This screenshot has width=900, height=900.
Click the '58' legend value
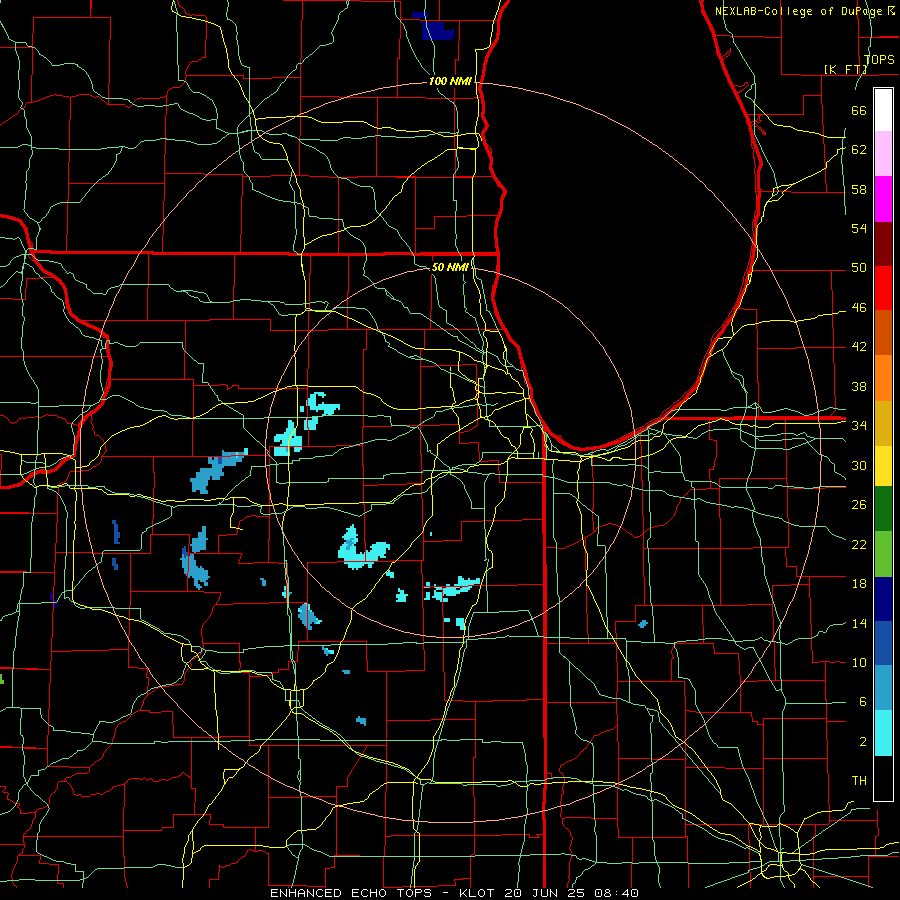[859, 189]
